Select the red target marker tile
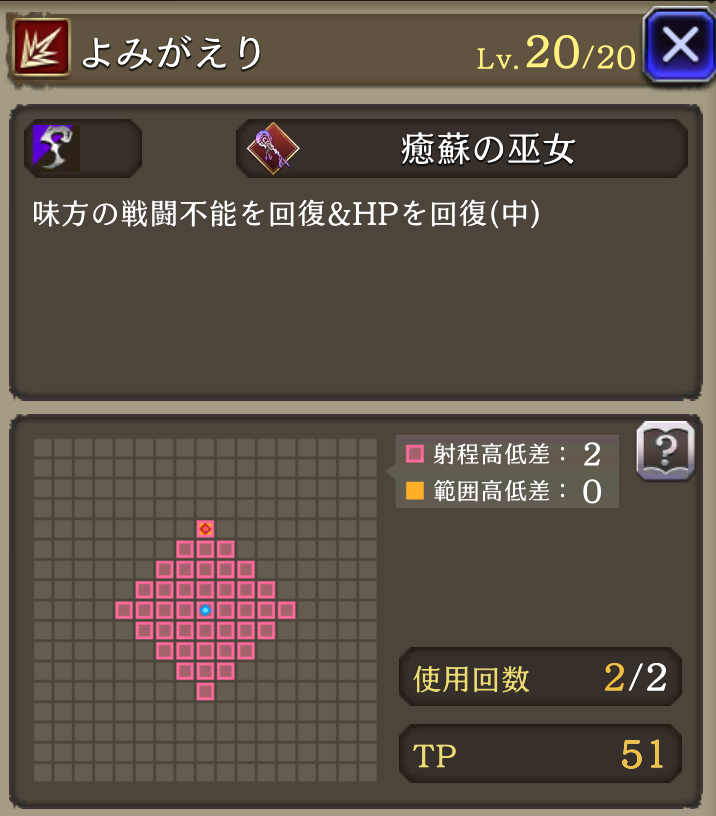Viewport: 716px width, 816px height. [205, 529]
